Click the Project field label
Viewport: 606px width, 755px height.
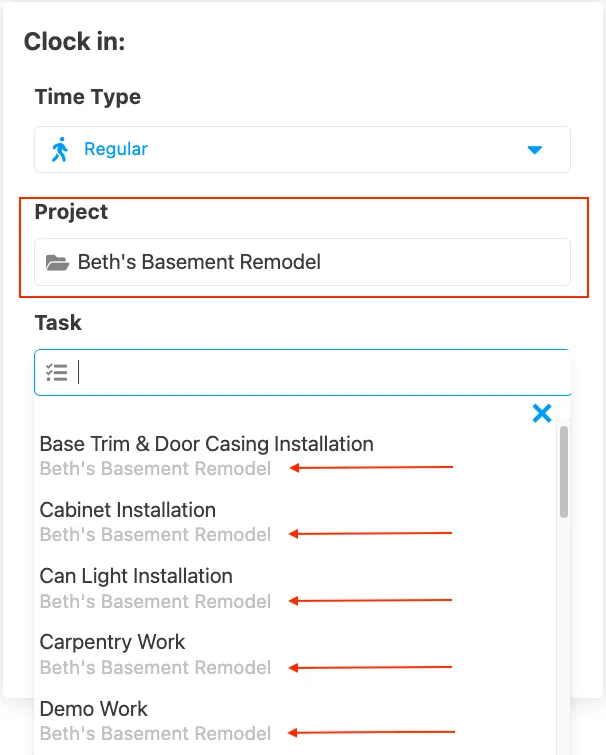click(x=71, y=212)
